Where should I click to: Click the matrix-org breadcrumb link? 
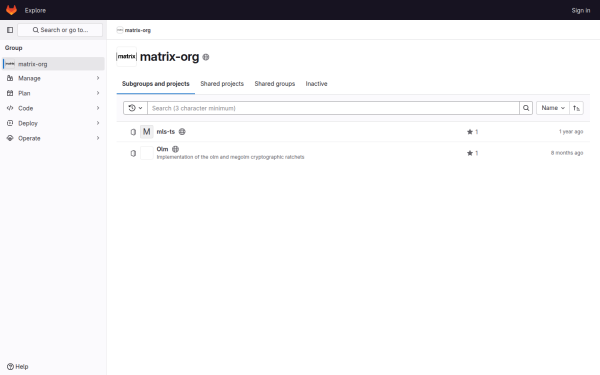138,30
